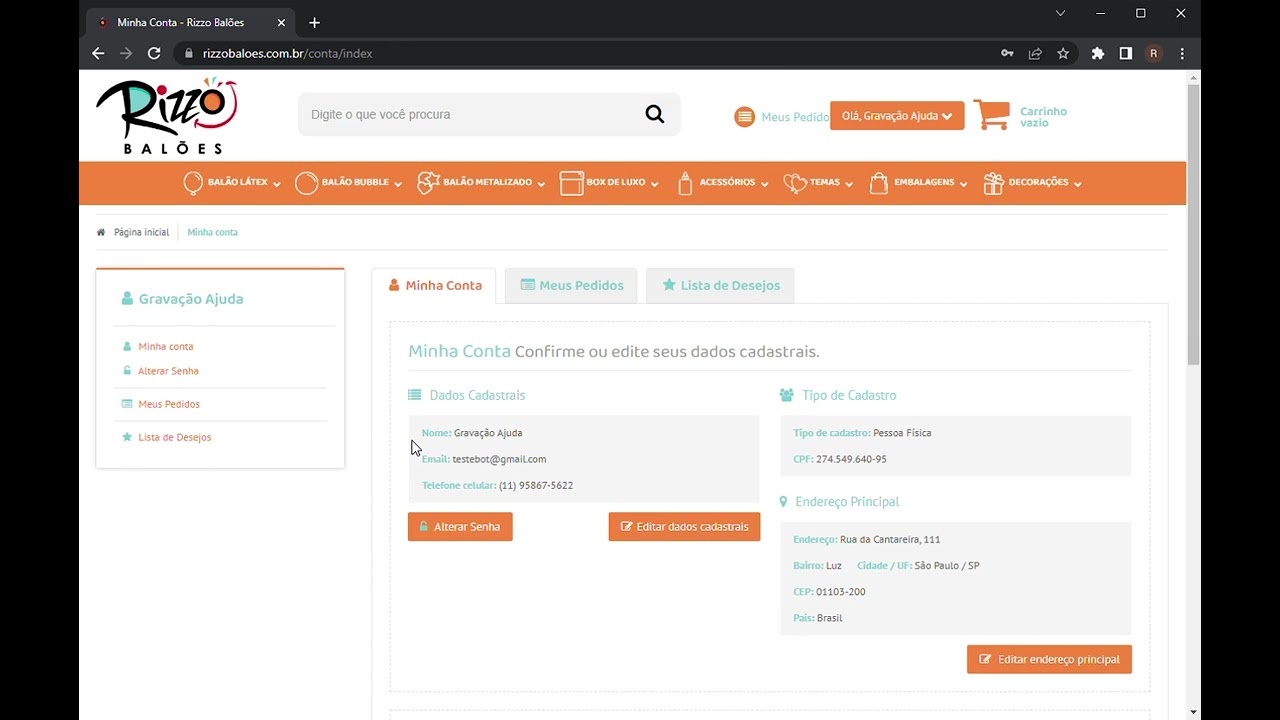Click the address Rua da Cantareira, 111

tap(890, 539)
